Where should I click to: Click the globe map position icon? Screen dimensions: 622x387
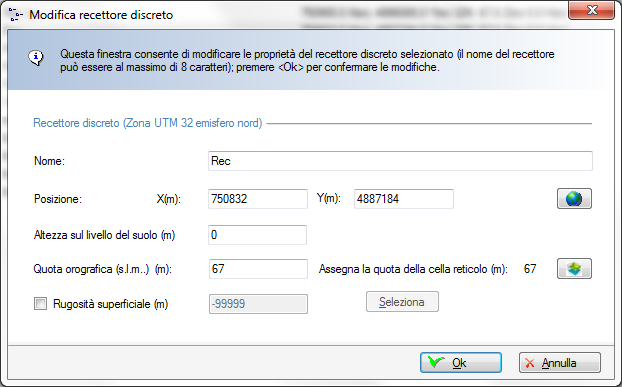pos(574,198)
